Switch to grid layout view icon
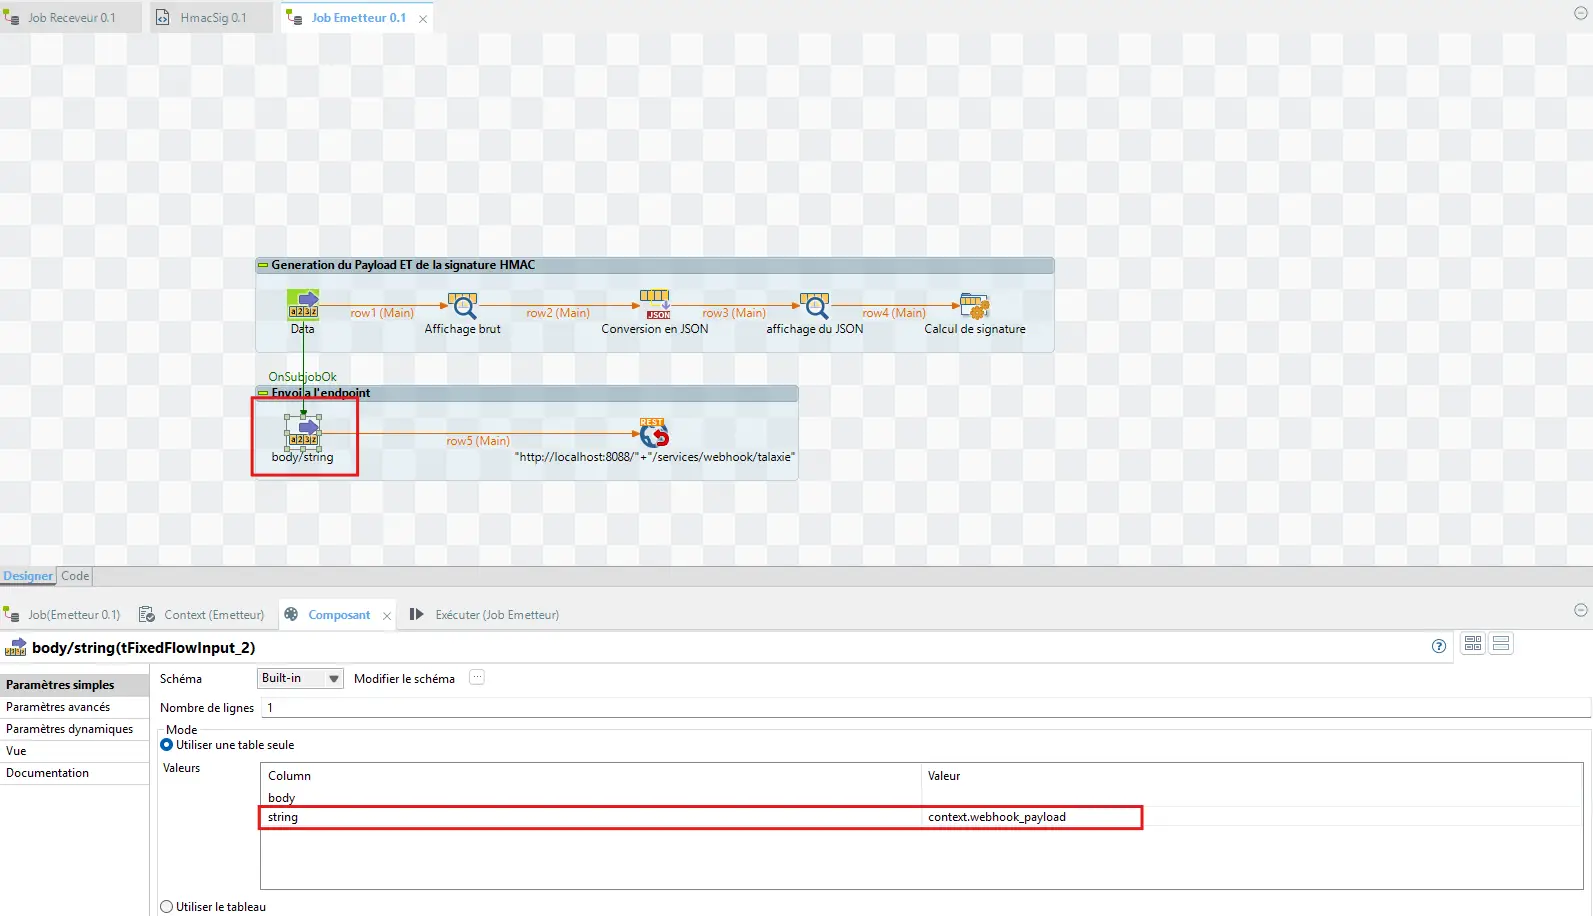The width and height of the screenshot is (1593, 916). click(x=1473, y=644)
